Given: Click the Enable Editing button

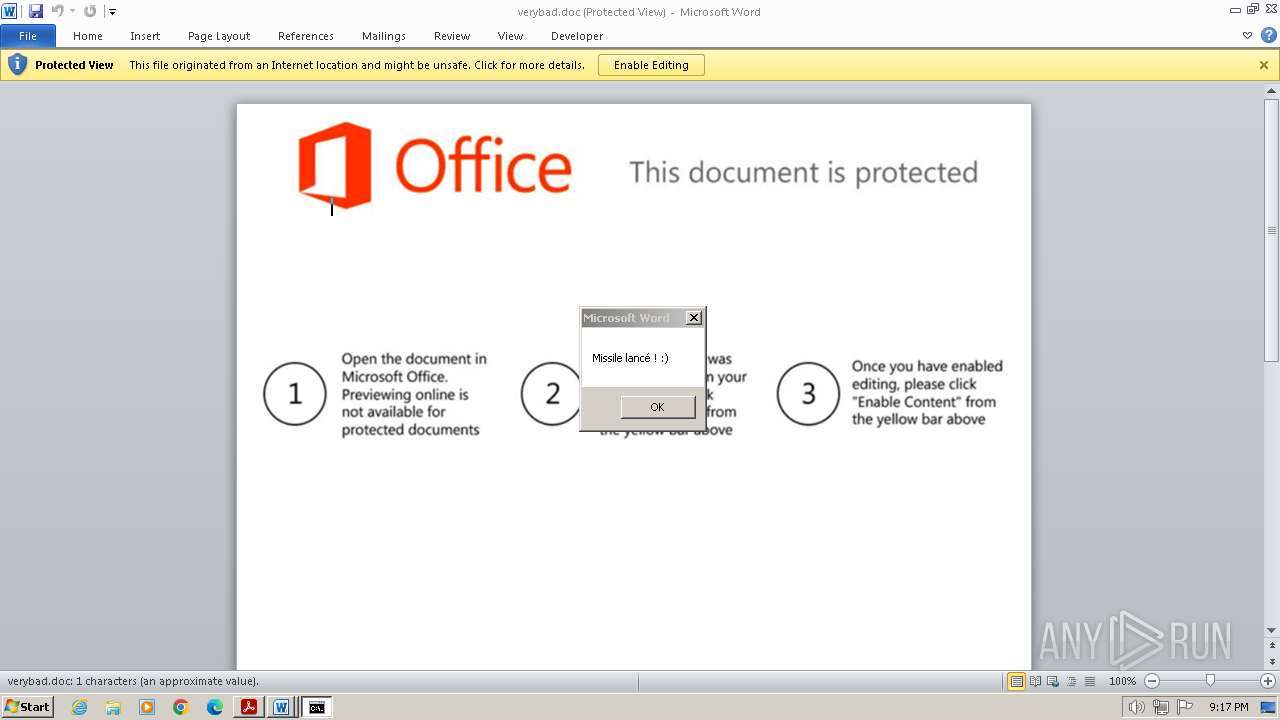Looking at the screenshot, I should click(651, 65).
